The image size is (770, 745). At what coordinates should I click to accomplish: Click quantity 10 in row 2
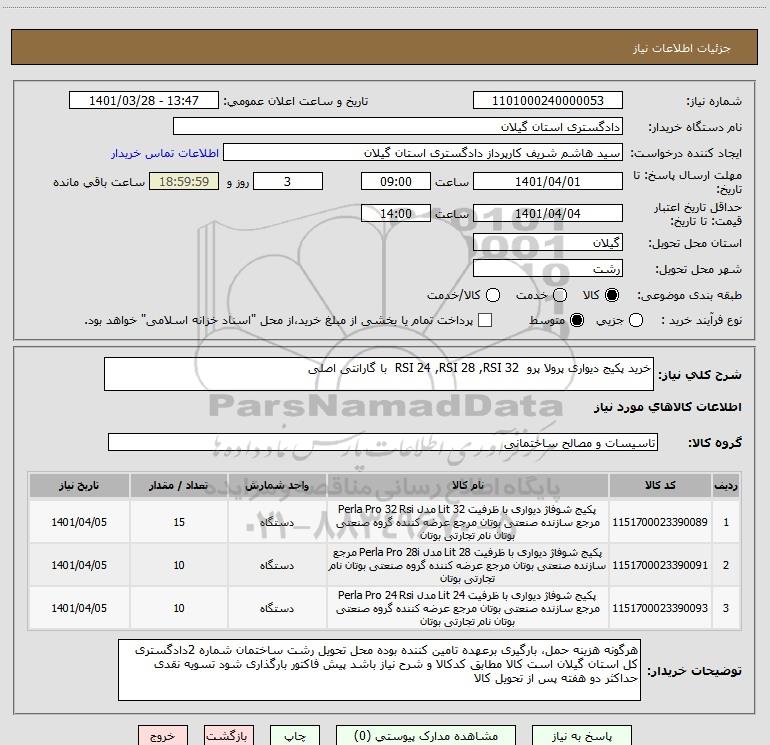[179, 565]
